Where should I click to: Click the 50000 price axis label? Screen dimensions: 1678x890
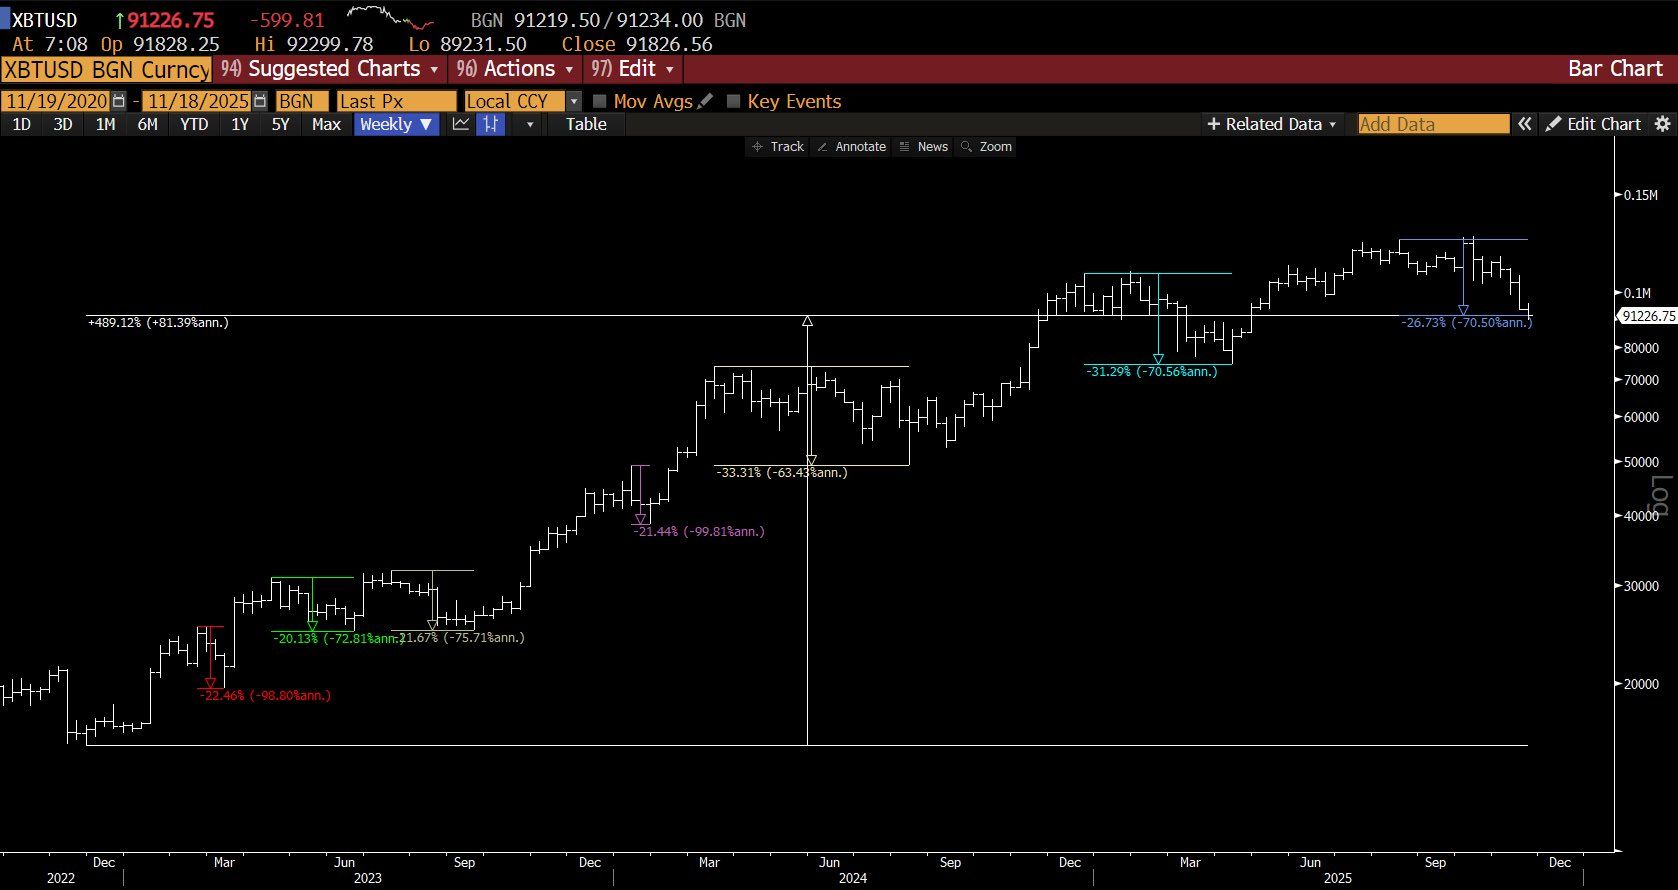coord(1641,462)
